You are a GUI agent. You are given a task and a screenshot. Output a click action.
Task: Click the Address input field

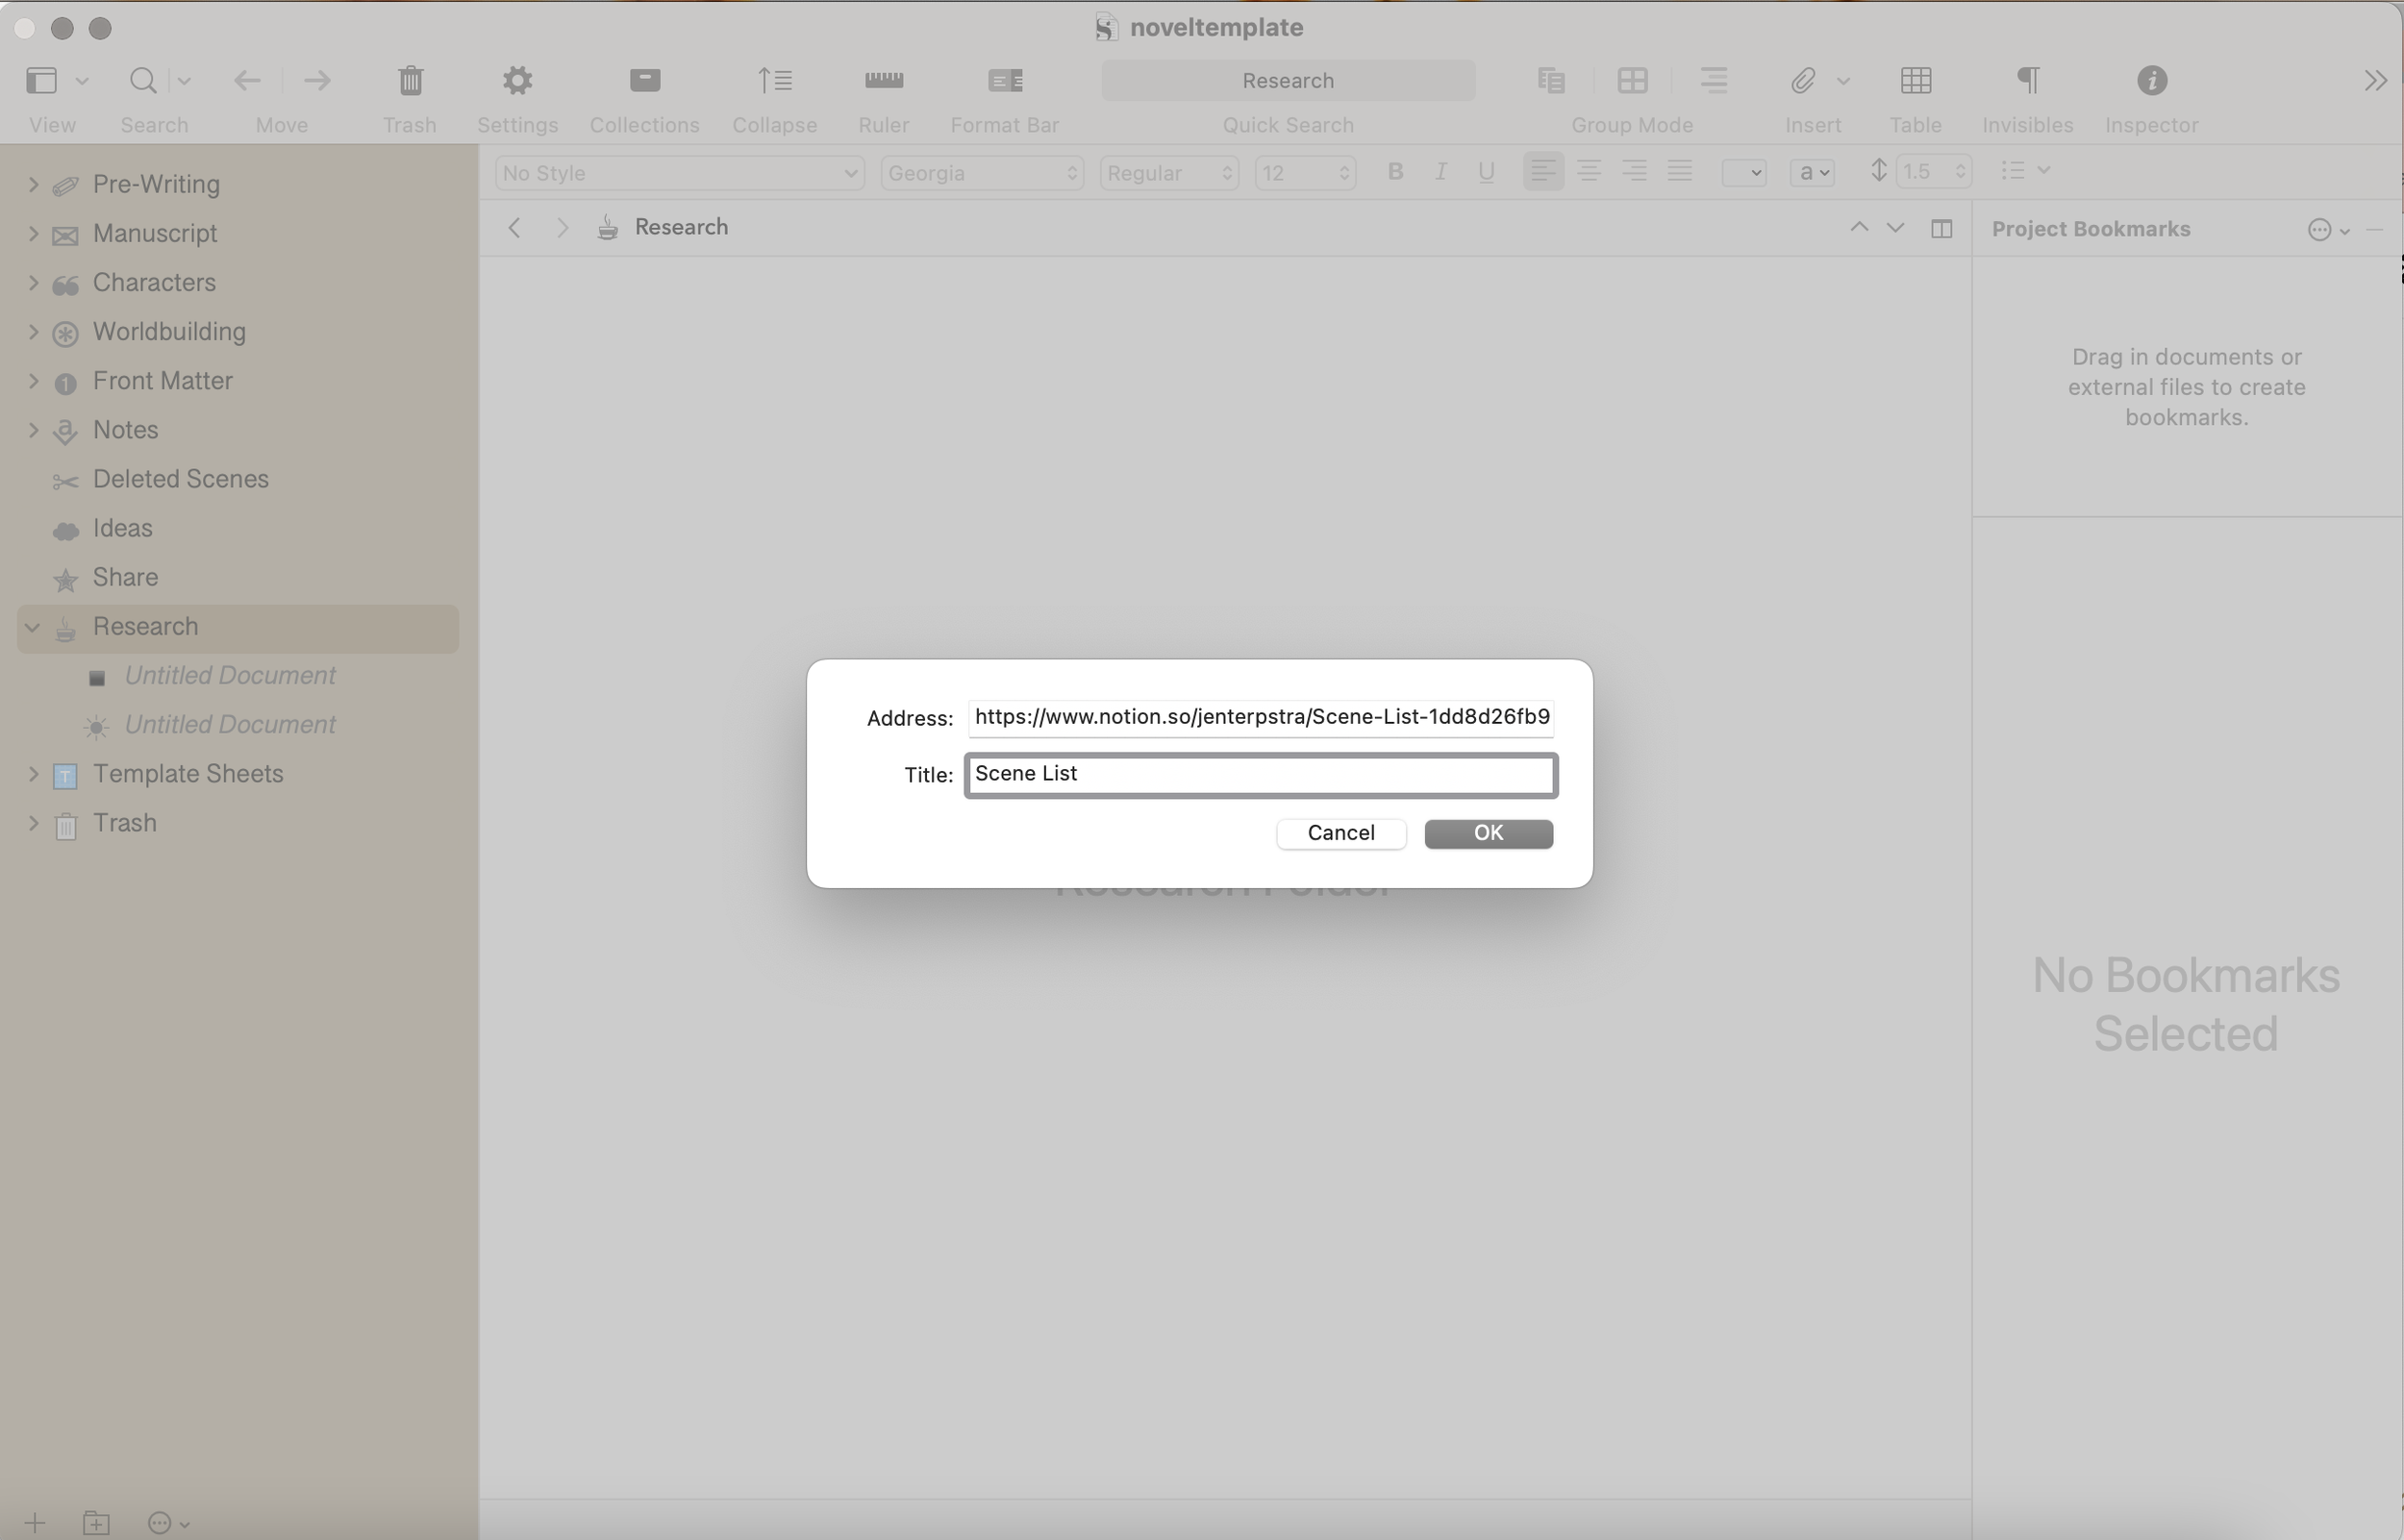pos(1260,717)
